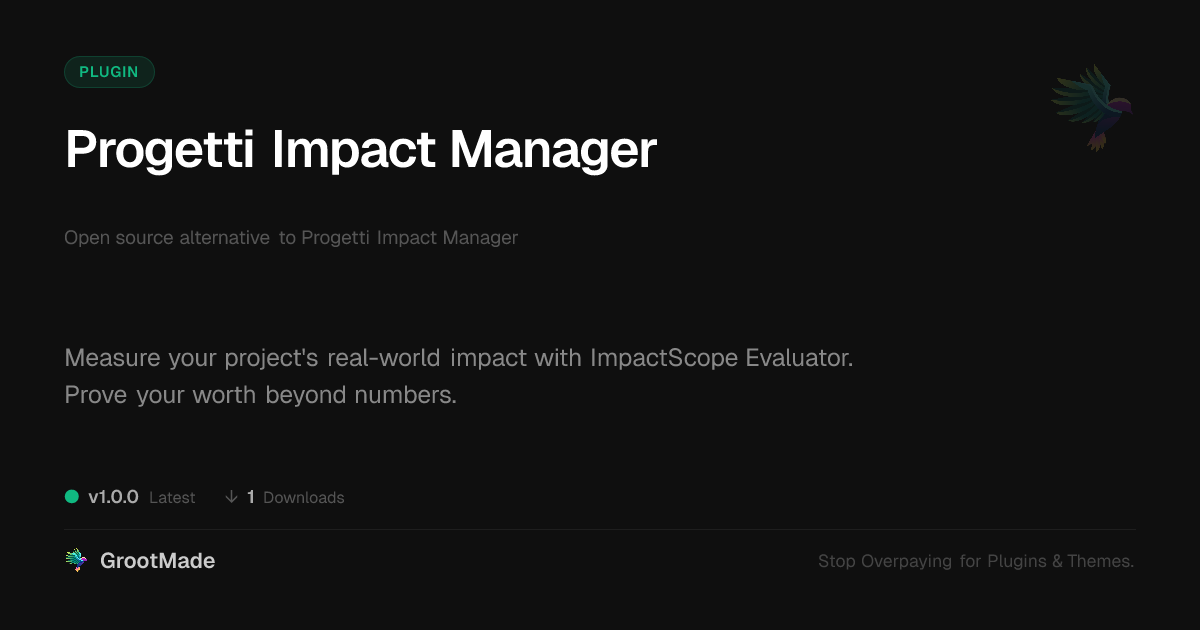Click "Open source alternative" subtitle text
The height and width of the screenshot is (630, 1200).
coord(167,238)
